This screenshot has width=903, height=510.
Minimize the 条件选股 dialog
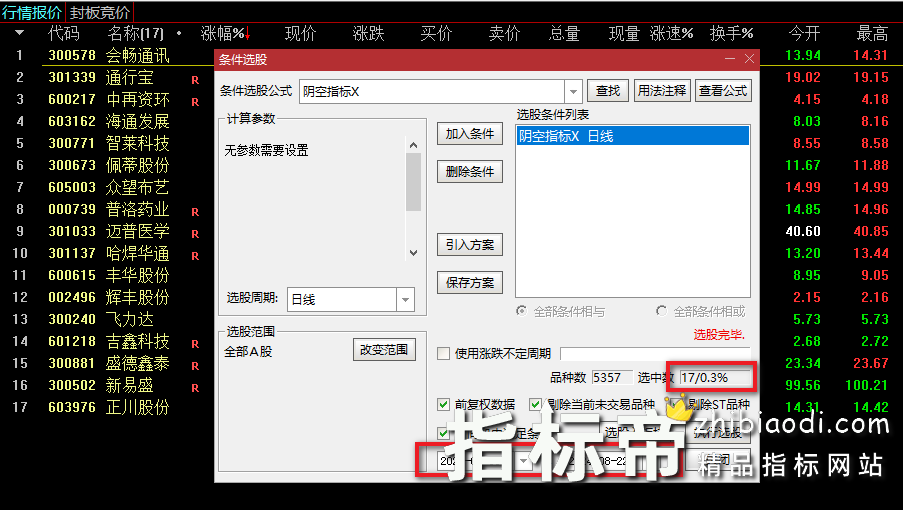pos(730,59)
